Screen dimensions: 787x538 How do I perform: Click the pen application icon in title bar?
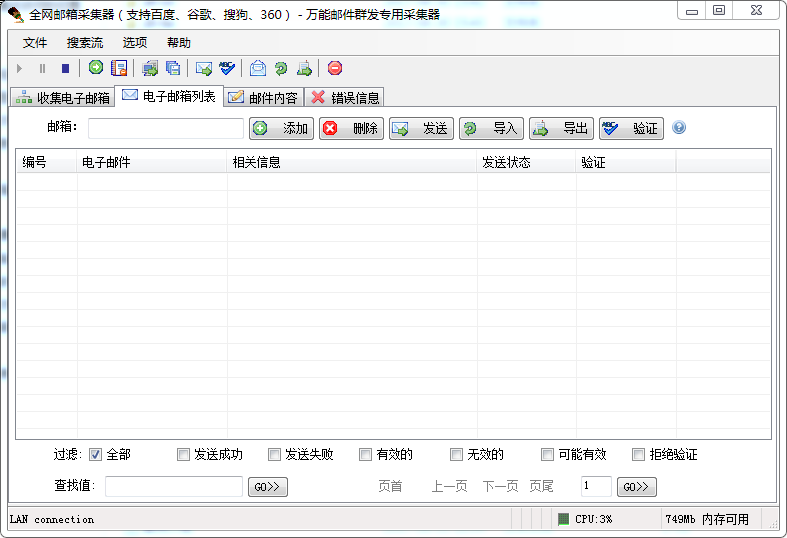[16, 15]
